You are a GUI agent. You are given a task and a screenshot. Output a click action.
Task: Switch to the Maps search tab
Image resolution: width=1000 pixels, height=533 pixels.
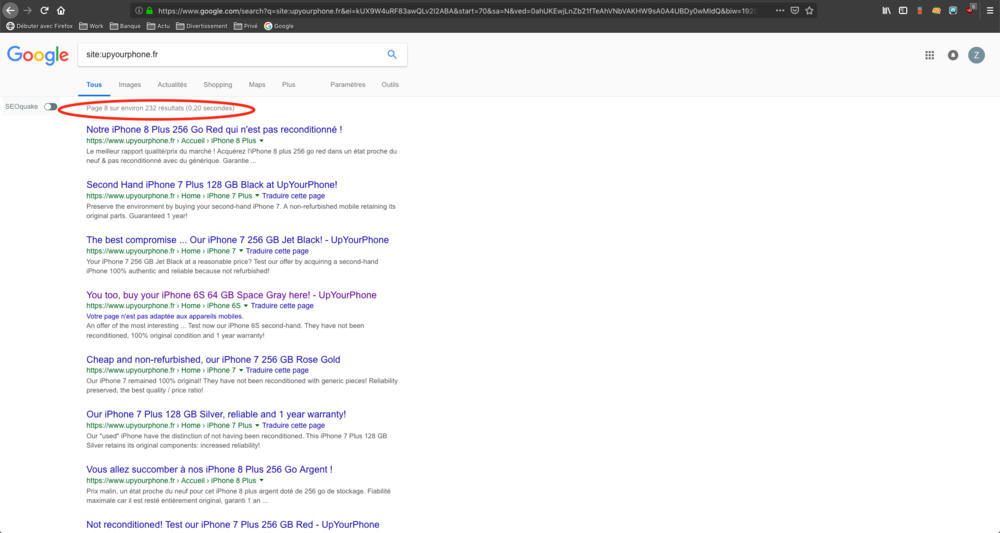(x=257, y=85)
